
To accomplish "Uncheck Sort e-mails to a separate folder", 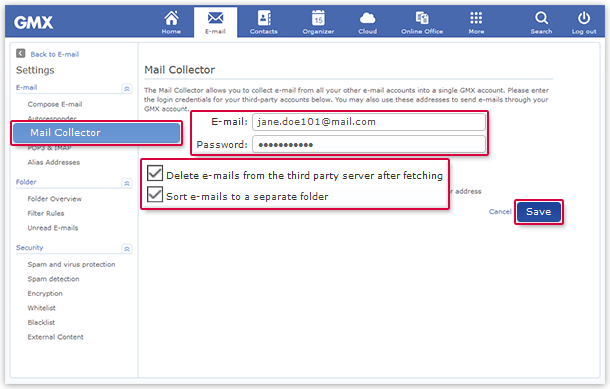I will [155, 194].
